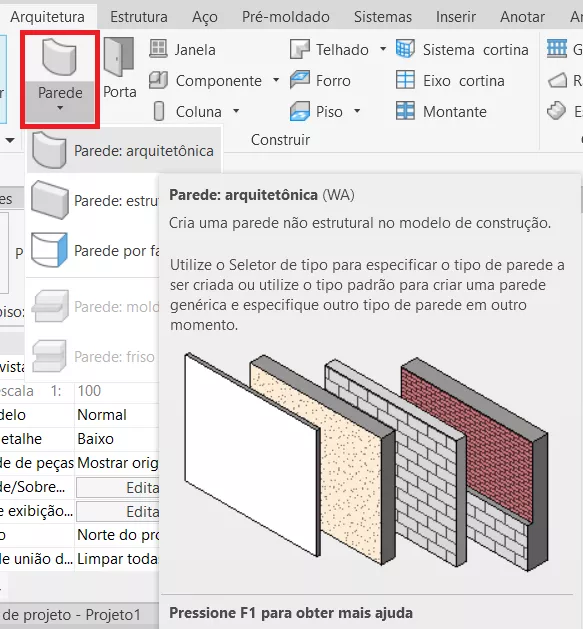The width and height of the screenshot is (583, 629).
Task: Click the Norte do projeto orientation value
Action: 117,535
